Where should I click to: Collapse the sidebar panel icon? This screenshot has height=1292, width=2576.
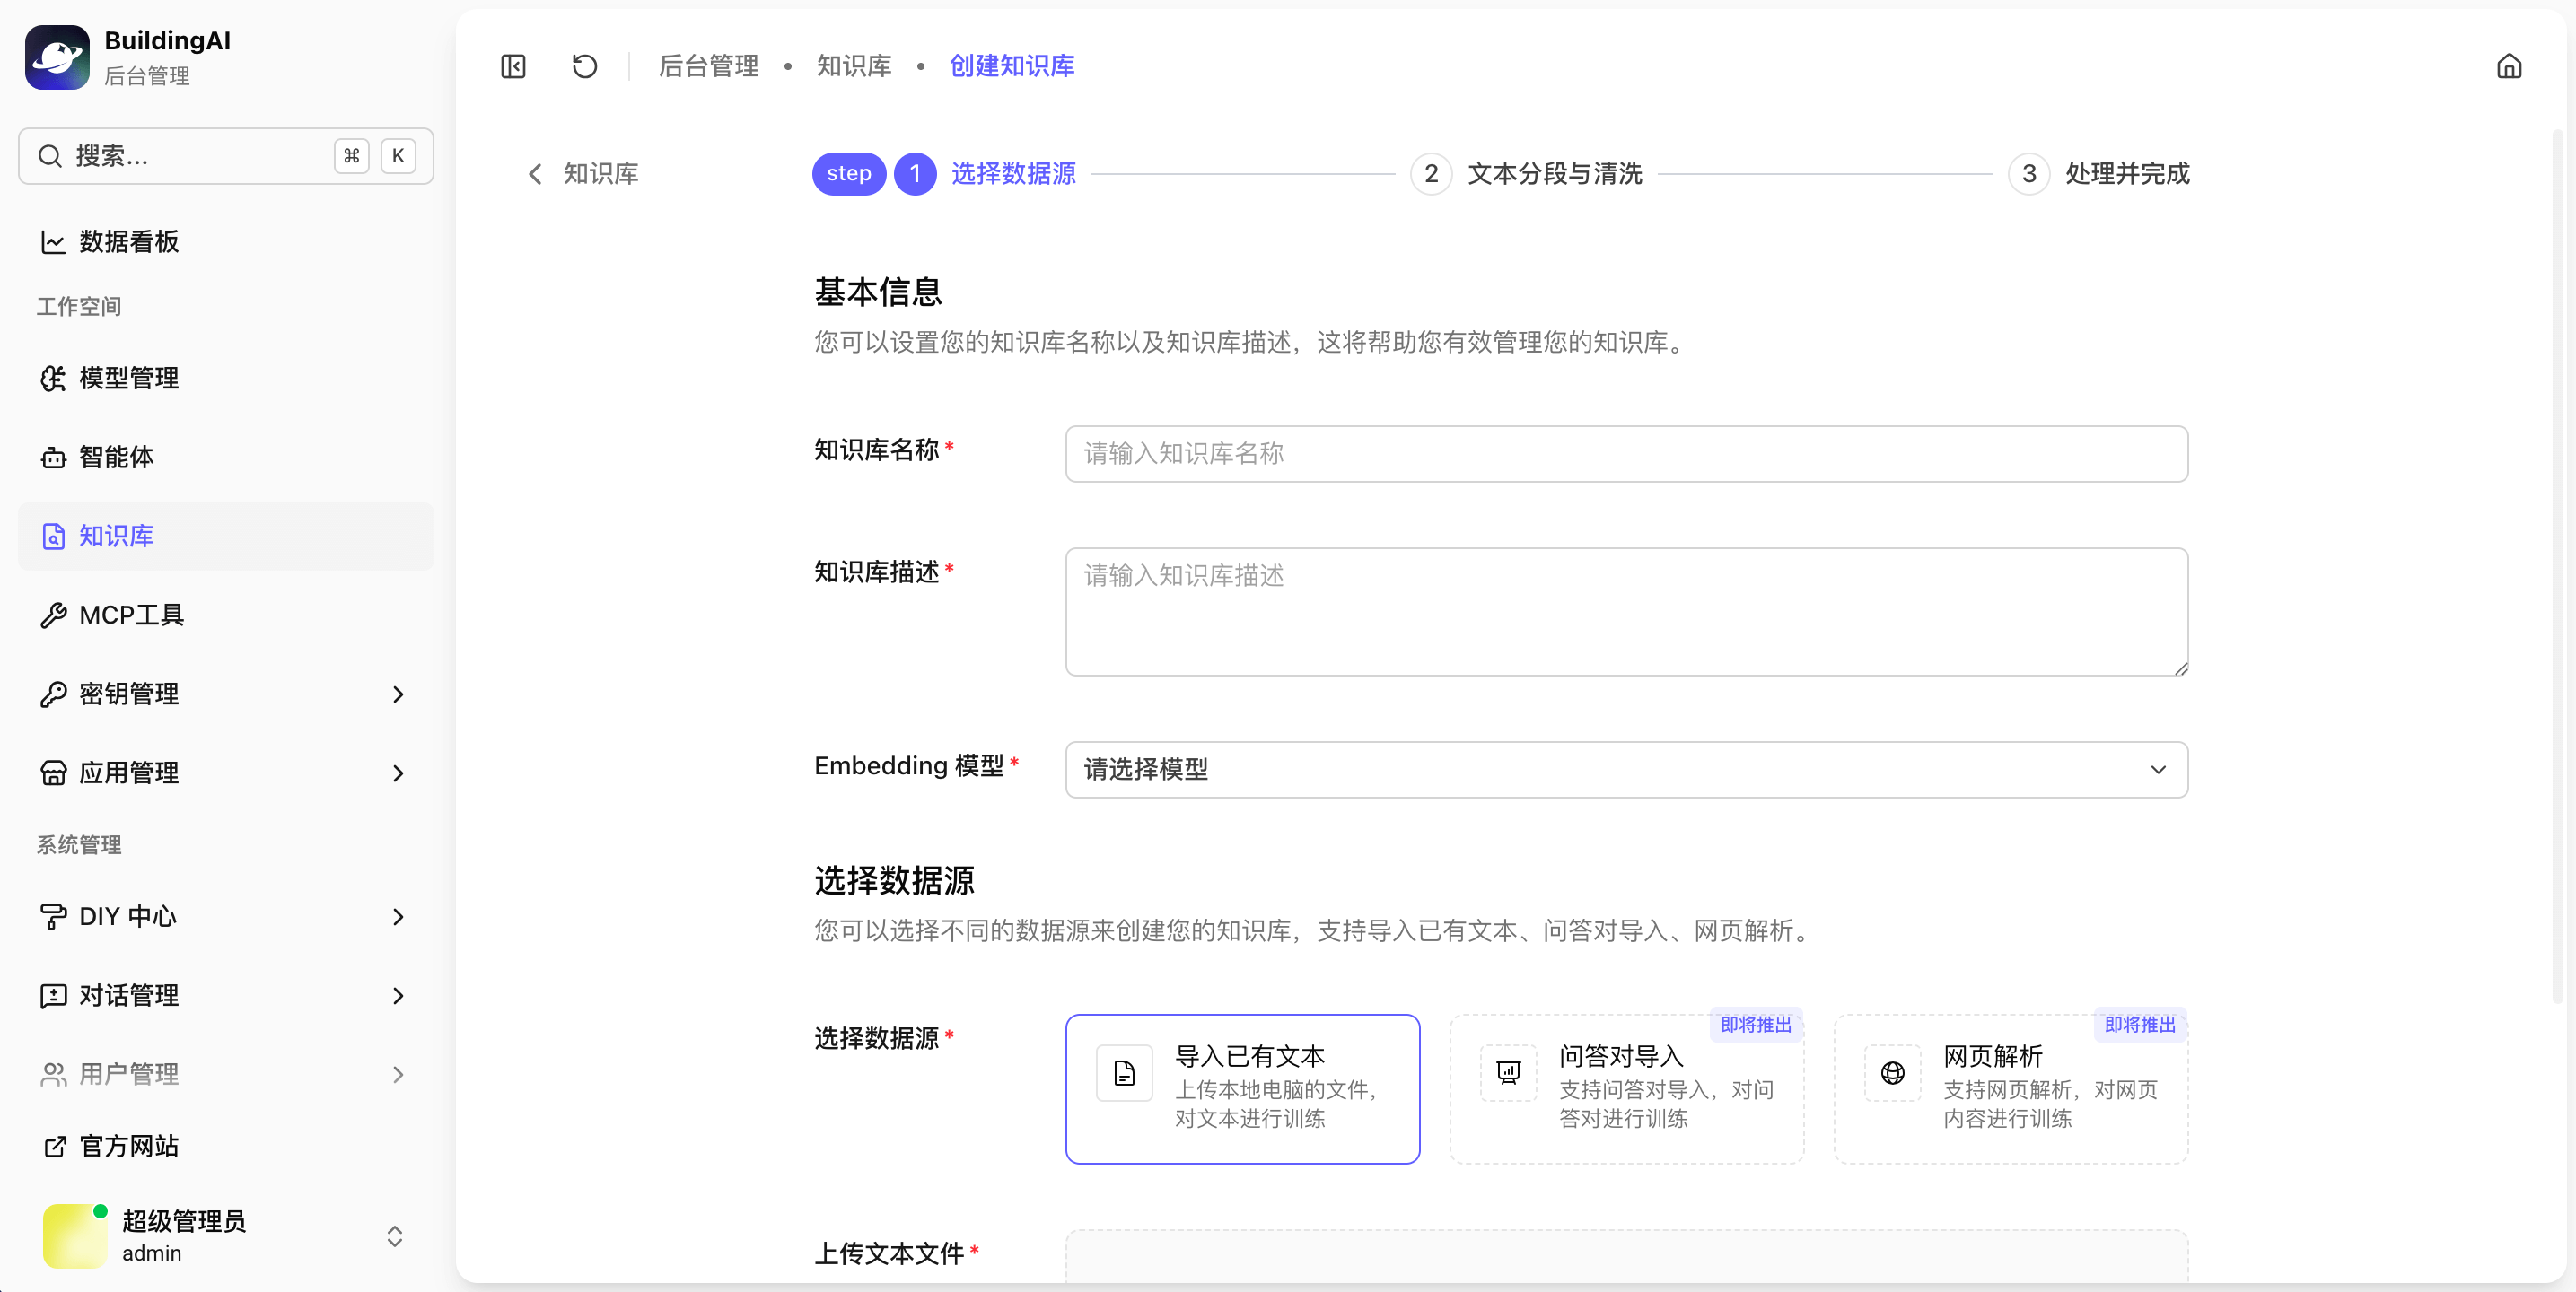click(x=513, y=67)
